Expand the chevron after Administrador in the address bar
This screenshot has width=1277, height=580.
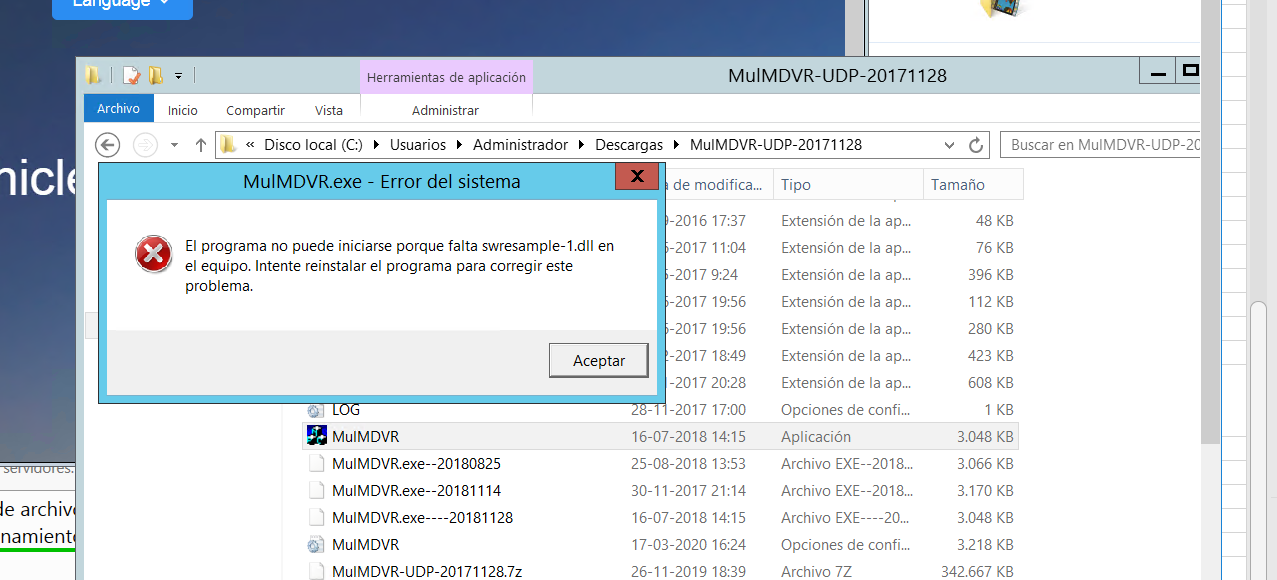pos(582,145)
